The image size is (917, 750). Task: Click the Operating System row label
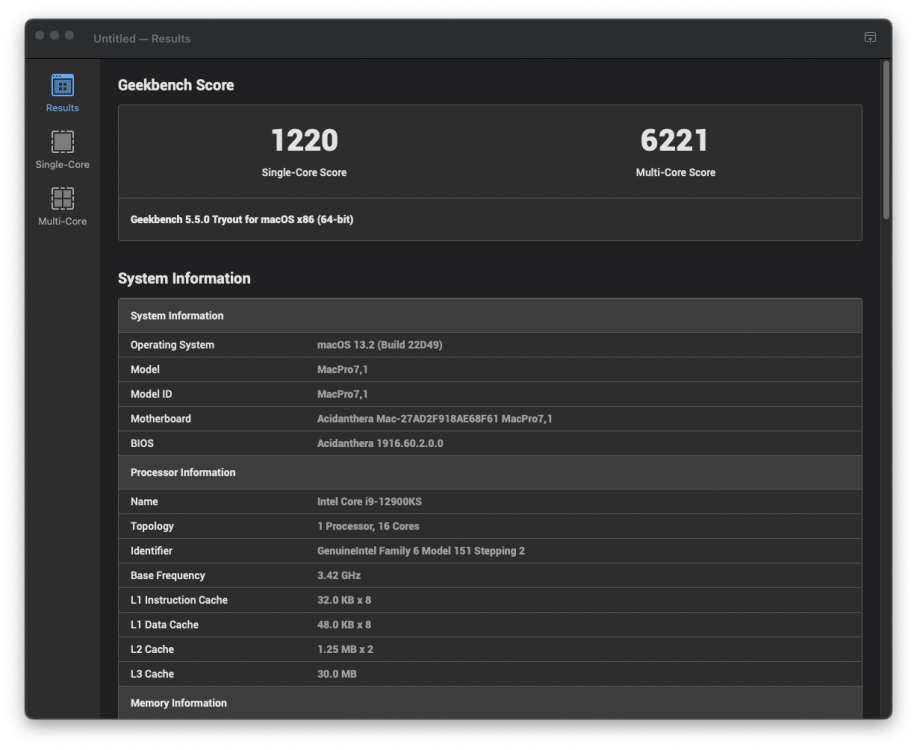pos(172,345)
